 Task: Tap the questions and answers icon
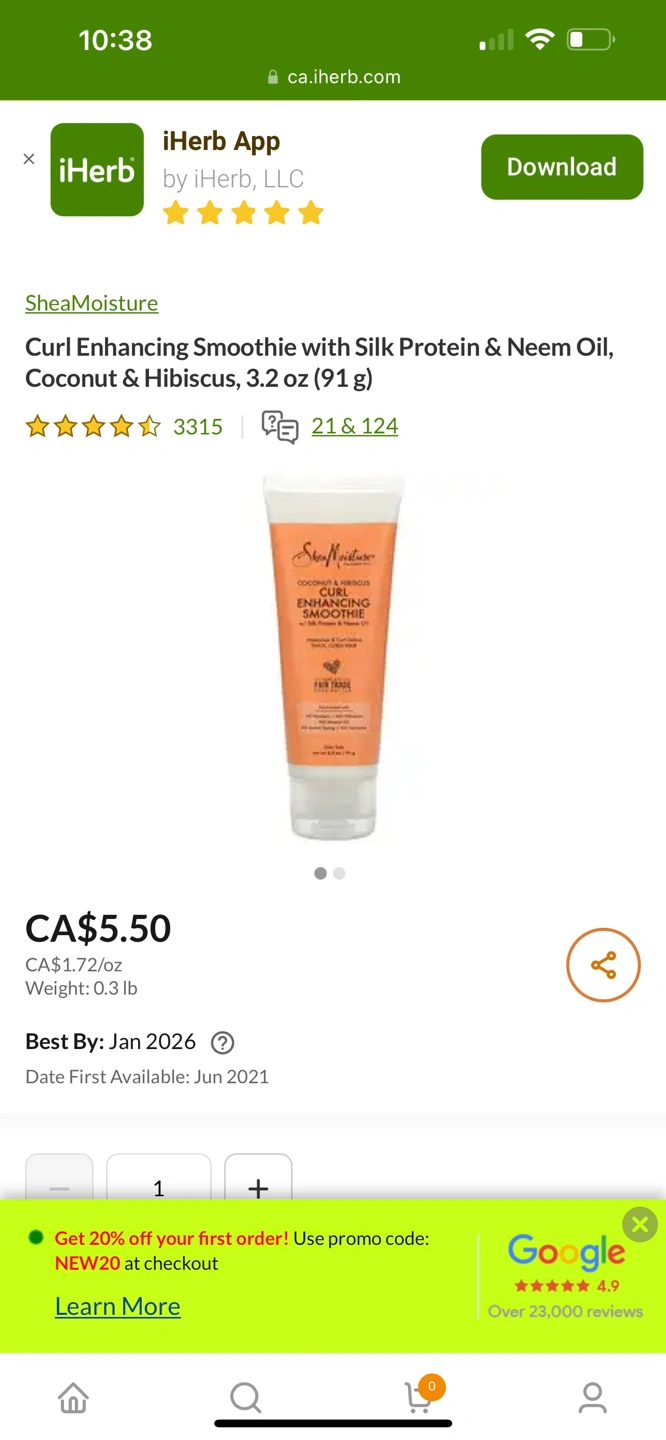[x=280, y=427]
